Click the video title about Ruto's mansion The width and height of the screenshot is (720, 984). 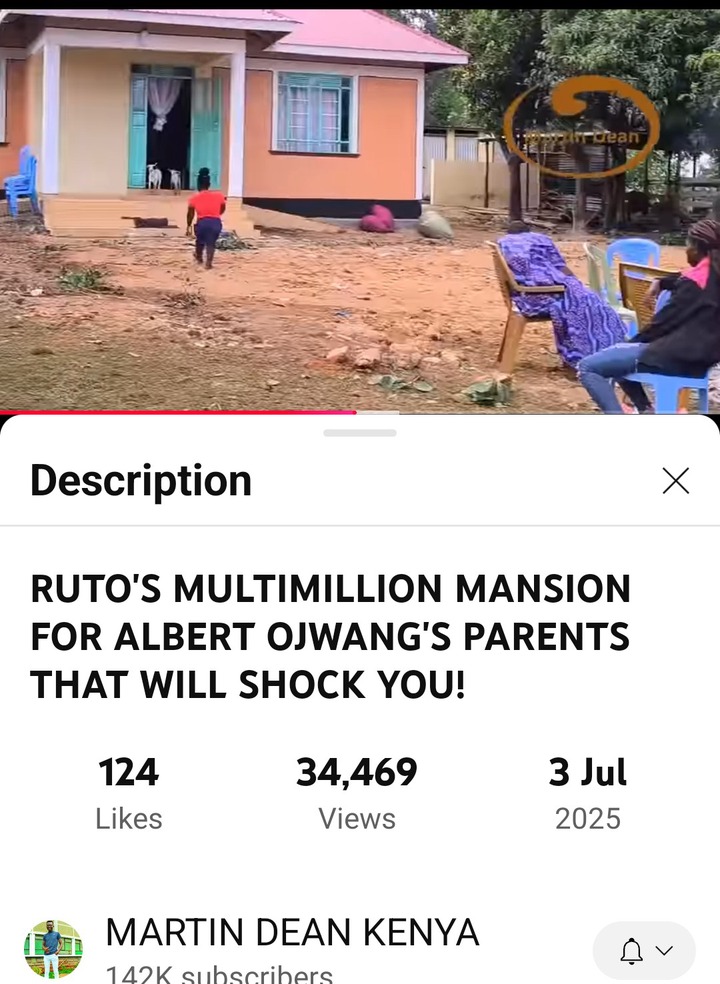[330, 636]
